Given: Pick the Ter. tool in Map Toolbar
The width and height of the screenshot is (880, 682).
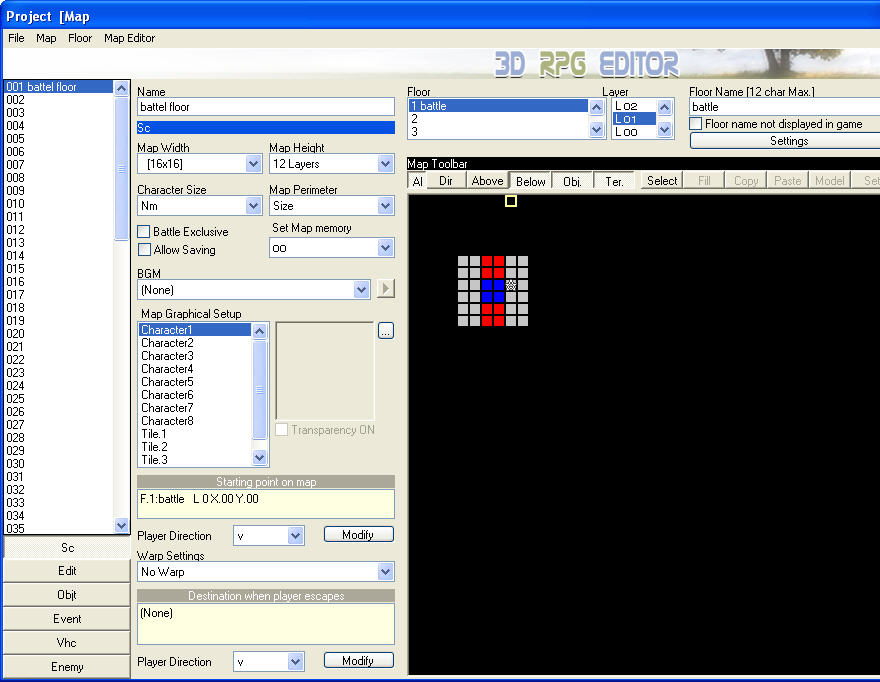Looking at the screenshot, I should tap(614, 181).
